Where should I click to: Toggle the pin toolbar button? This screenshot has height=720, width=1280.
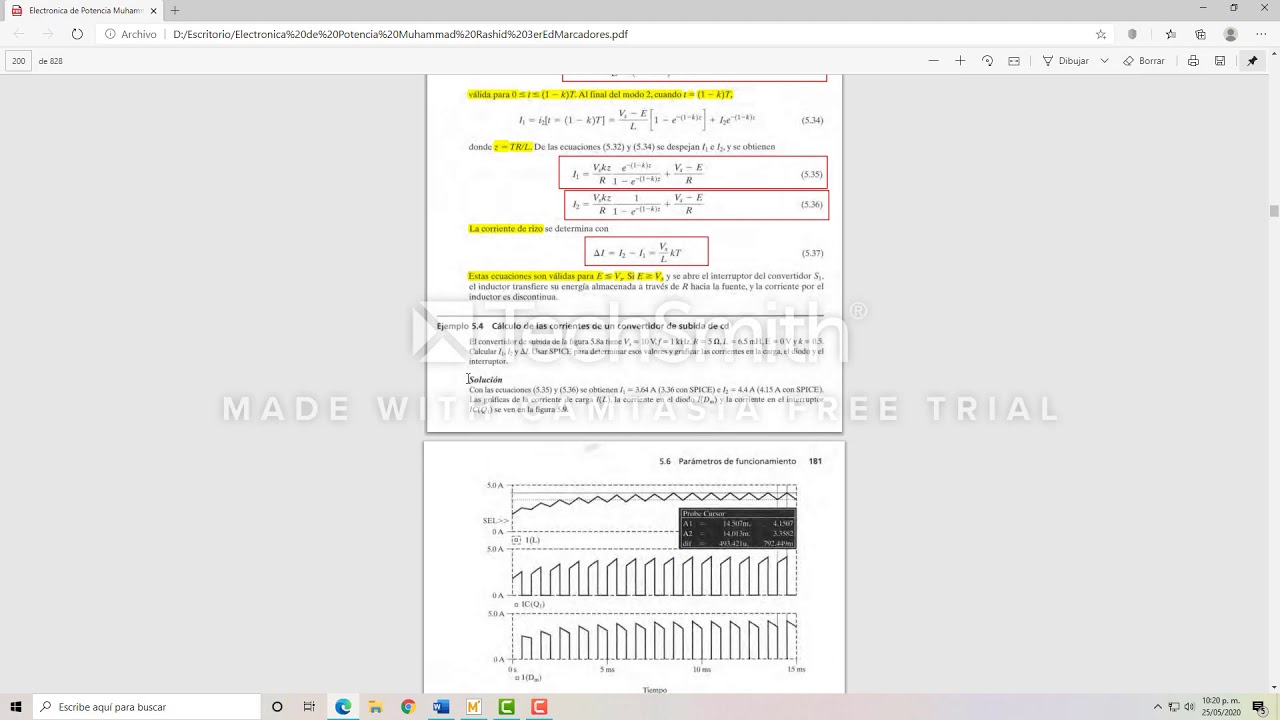coord(1252,61)
